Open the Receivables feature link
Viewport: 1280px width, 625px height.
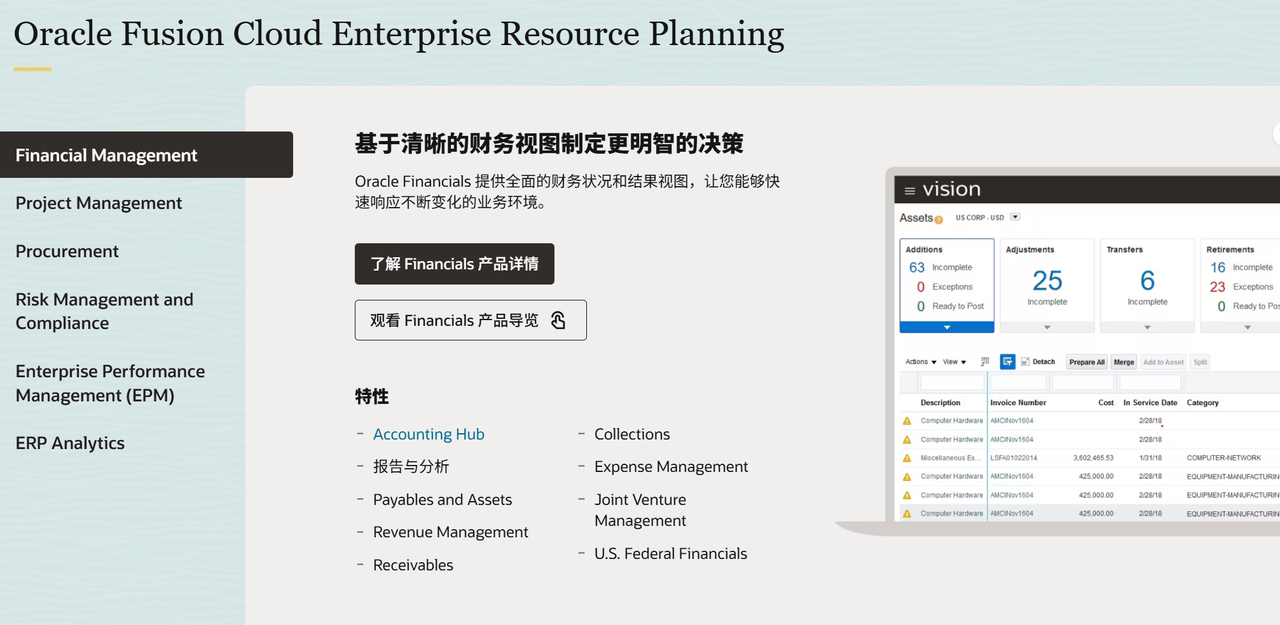413,565
